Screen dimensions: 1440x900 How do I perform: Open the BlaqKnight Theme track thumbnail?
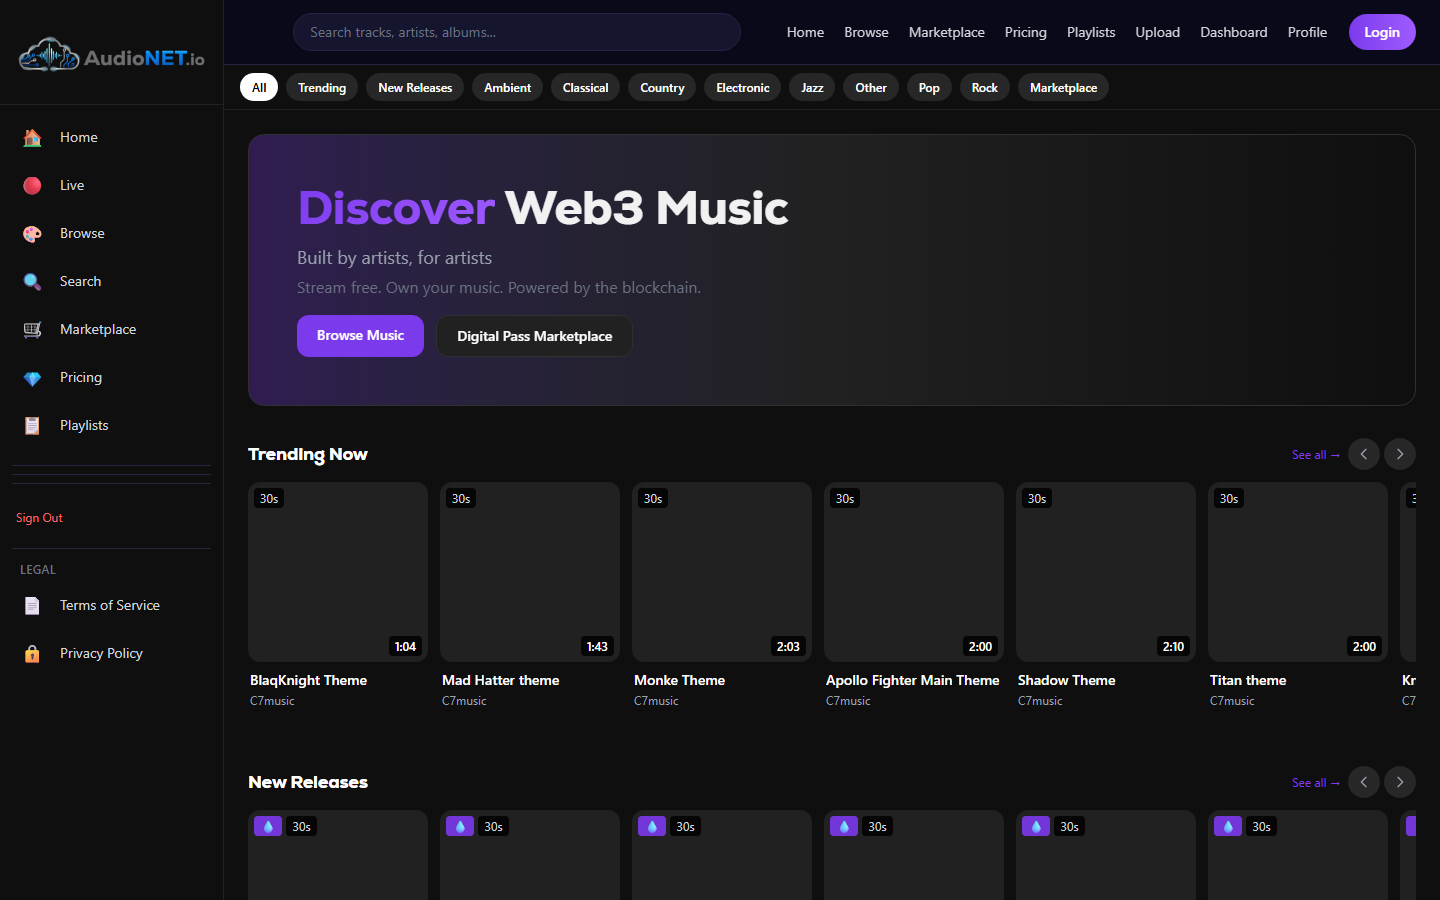pyautogui.click(x=338, y=572)
